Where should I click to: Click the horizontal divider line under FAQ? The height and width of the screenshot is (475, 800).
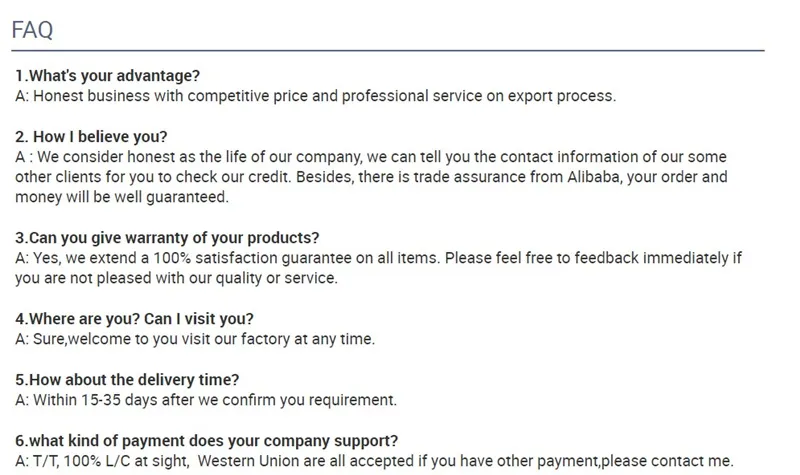coord(388,51)
